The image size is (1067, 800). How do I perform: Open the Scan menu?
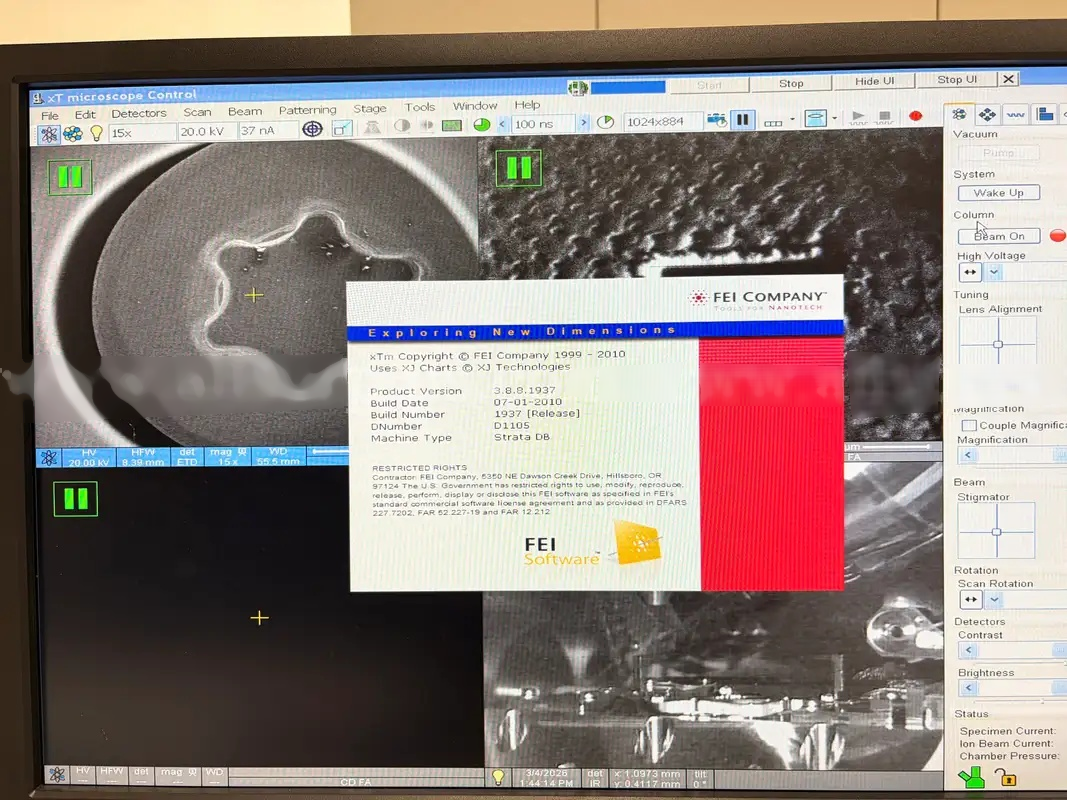coord(197,112)
